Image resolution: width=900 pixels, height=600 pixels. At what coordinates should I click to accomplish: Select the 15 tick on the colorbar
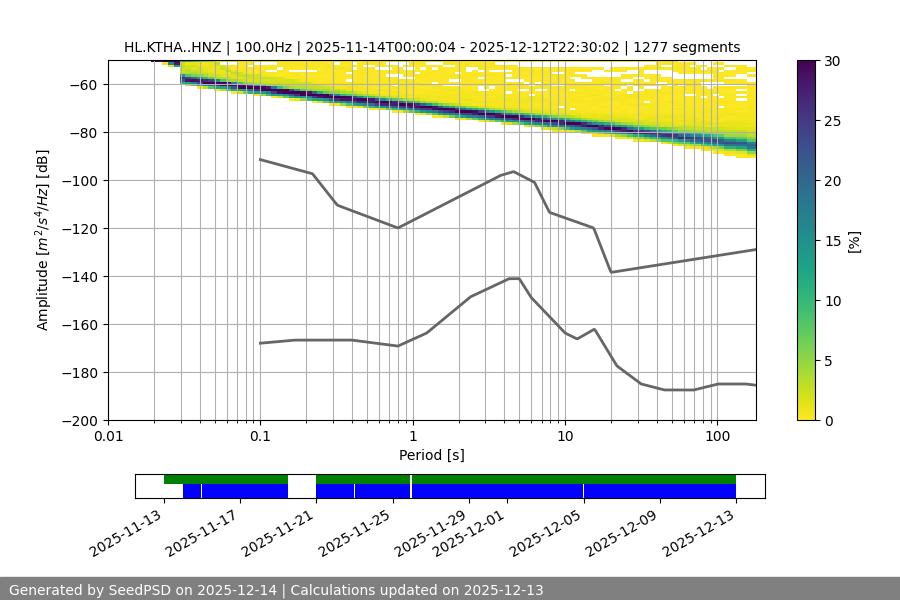(x=834, y=241)
